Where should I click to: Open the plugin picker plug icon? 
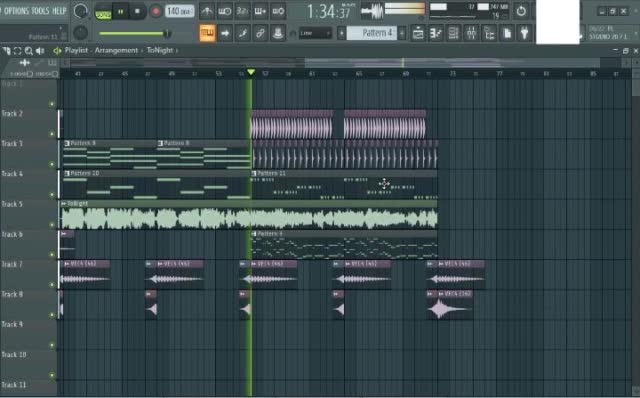pyautogui.click(x=524, y=33)
